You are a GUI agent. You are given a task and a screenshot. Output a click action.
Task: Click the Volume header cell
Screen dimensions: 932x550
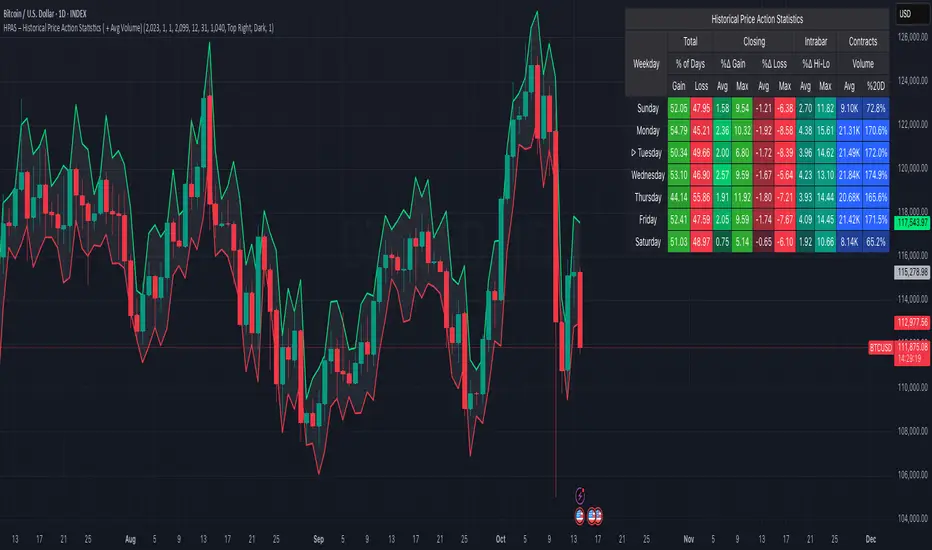pos(862,64)
